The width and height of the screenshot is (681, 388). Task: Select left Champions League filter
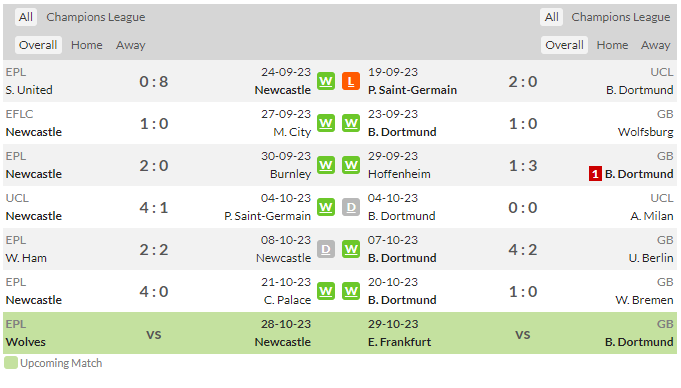click(x=96, y=17)
